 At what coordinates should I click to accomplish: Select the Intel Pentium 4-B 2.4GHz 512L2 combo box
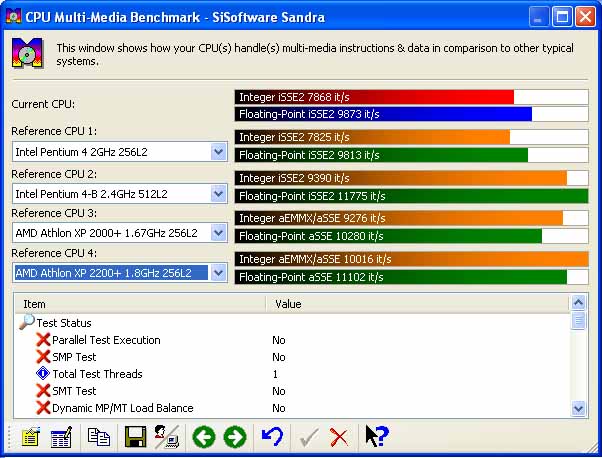coord(120,194)
